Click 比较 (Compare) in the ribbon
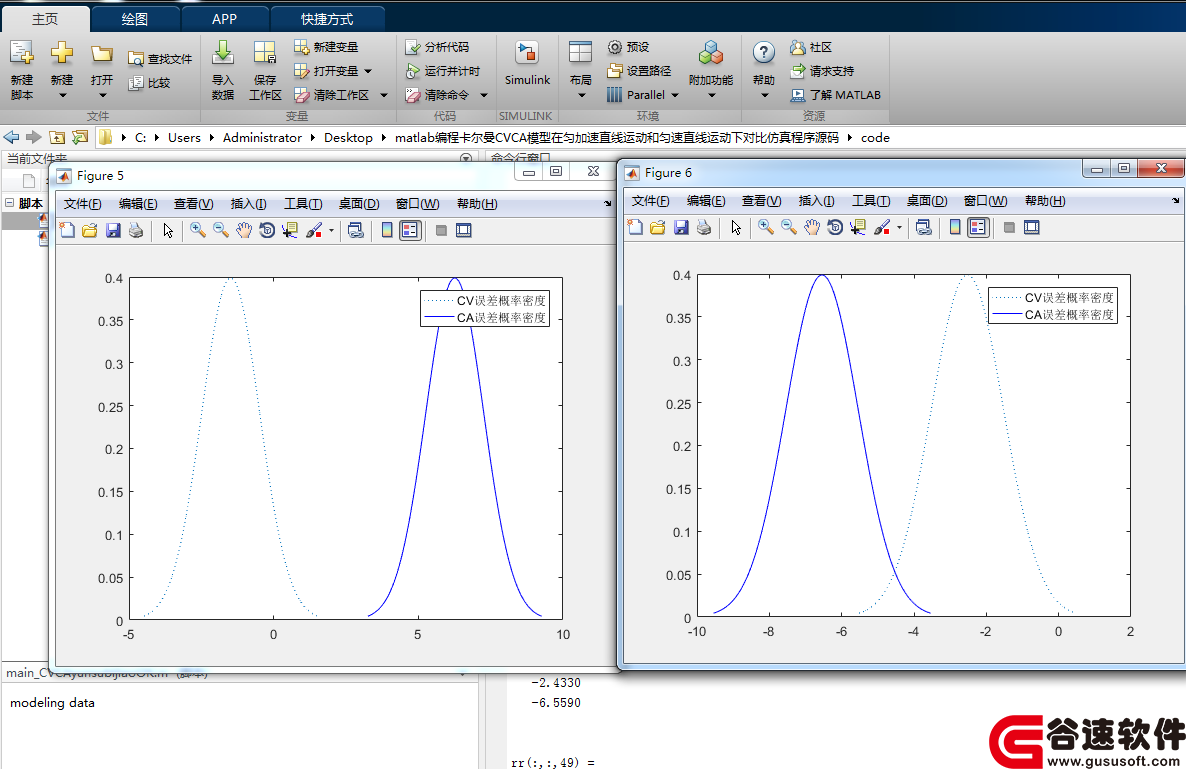Screen dimensions: 1186x769 pos(149,82)
